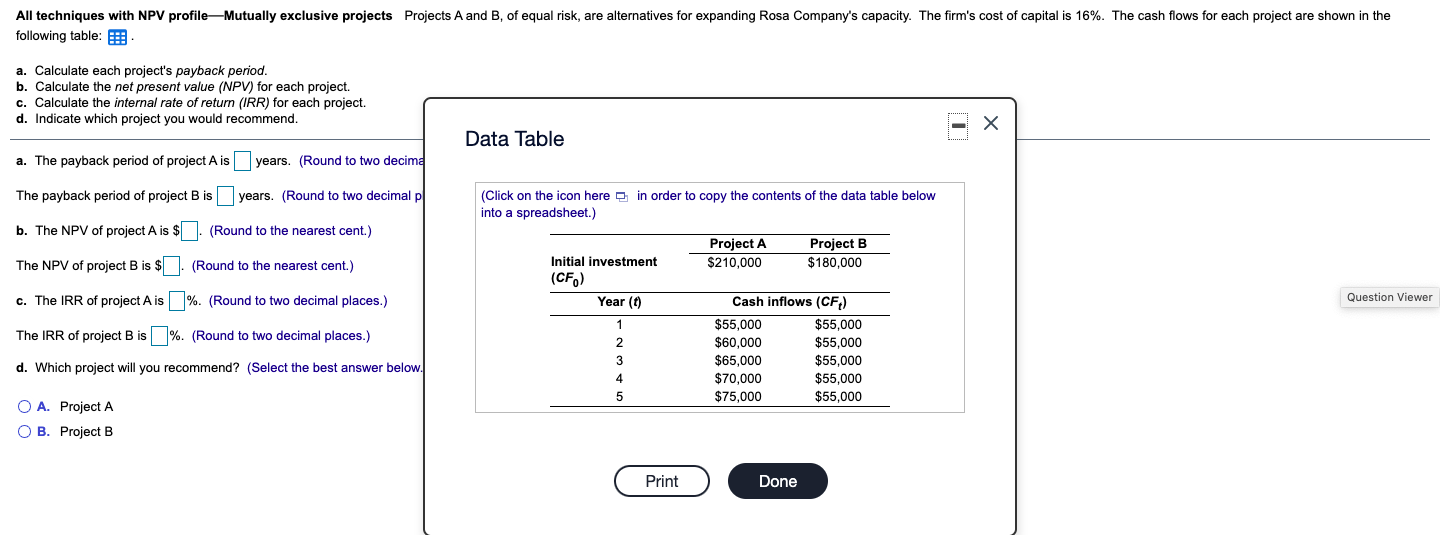Viewport: 1440px width, 535px height.
Task: Click Project A's $210,000 initial investment cell
Action: [734, 262]
